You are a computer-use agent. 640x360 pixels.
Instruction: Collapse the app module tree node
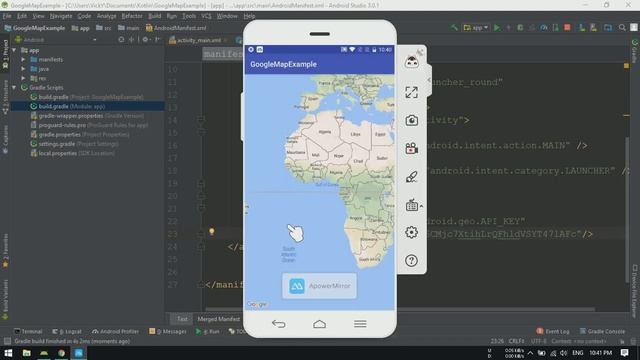click(x=14, y=50)
